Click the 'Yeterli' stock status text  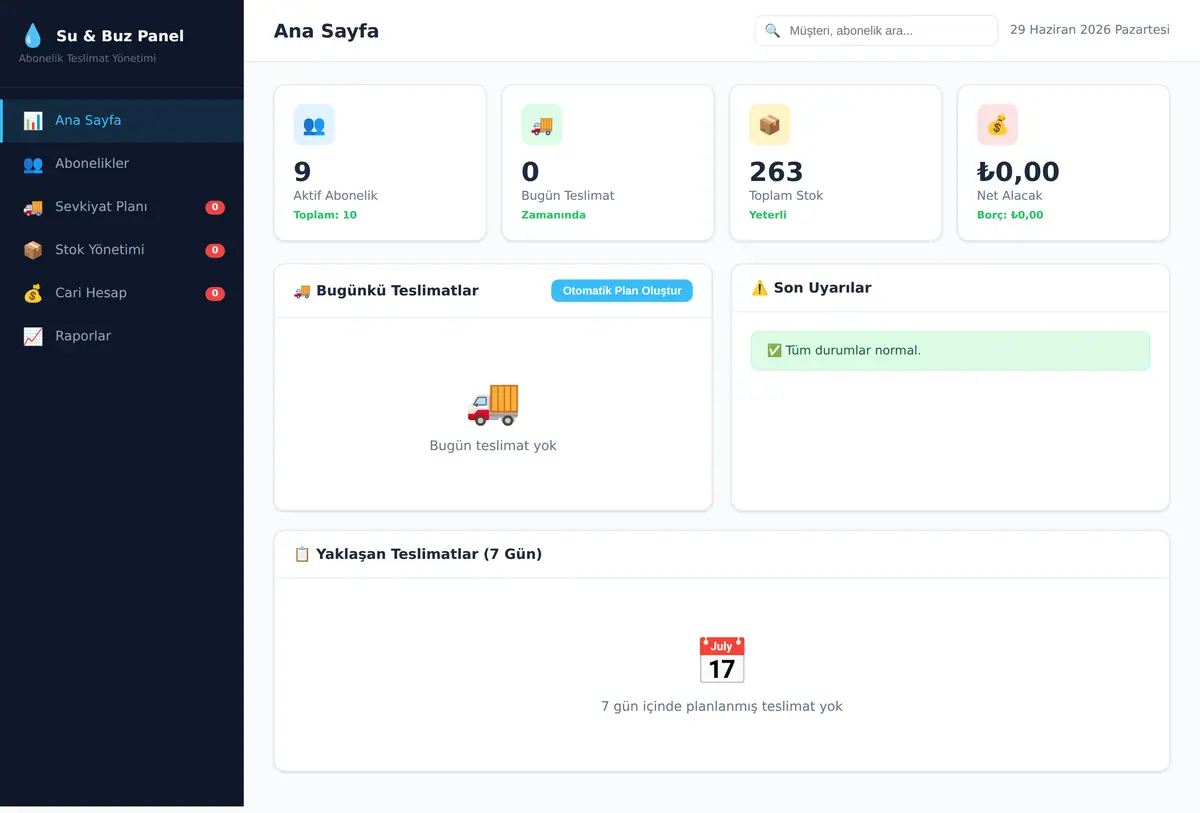coord(768,215)
